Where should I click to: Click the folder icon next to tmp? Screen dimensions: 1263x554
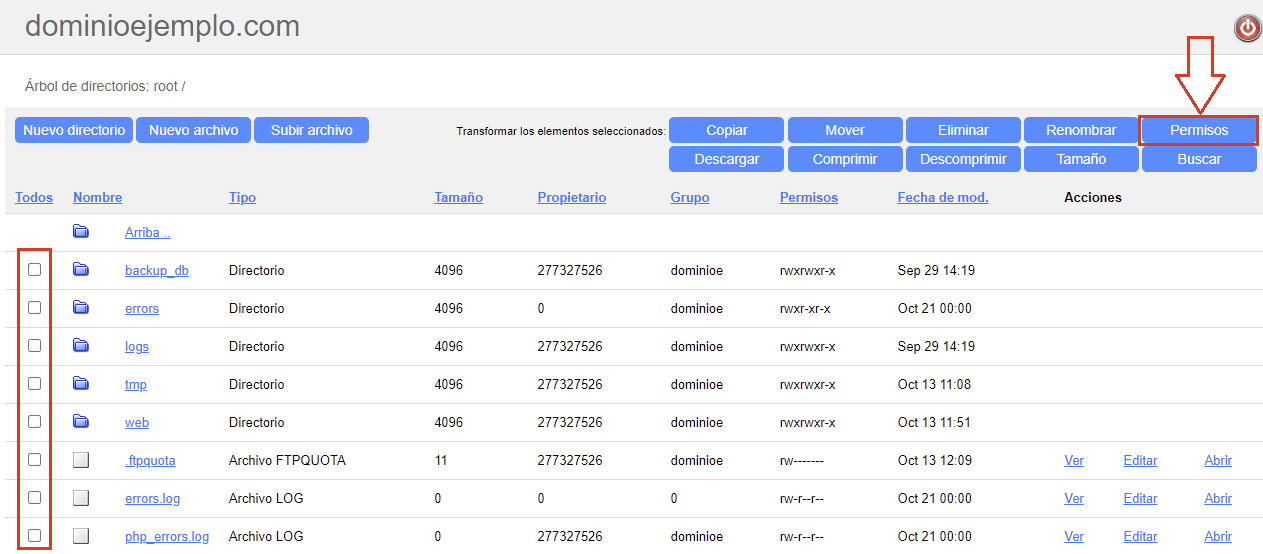click(81, 383)
